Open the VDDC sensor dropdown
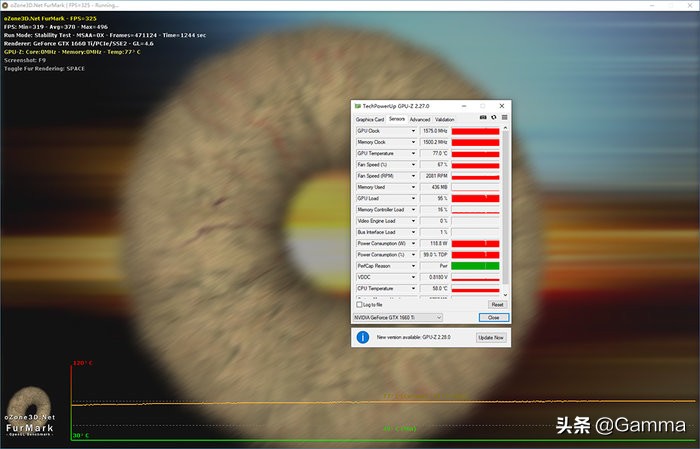The image size is (700, 449). click(413, 277)
